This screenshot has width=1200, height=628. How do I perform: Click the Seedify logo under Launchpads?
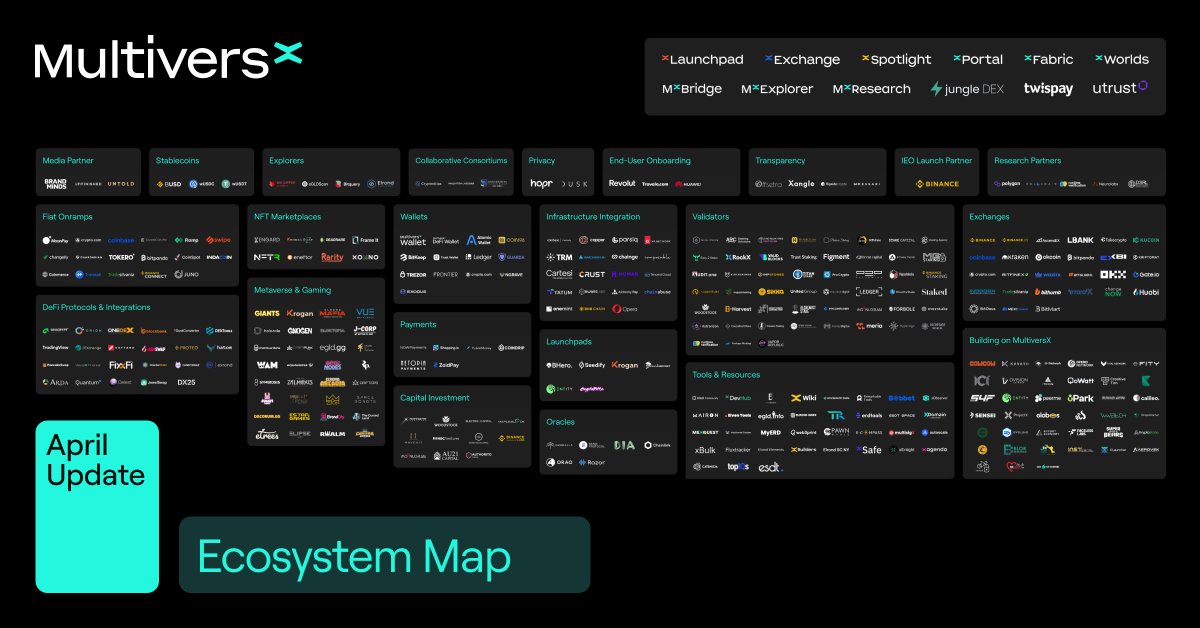pyautogui.click(x=593, y=365)
